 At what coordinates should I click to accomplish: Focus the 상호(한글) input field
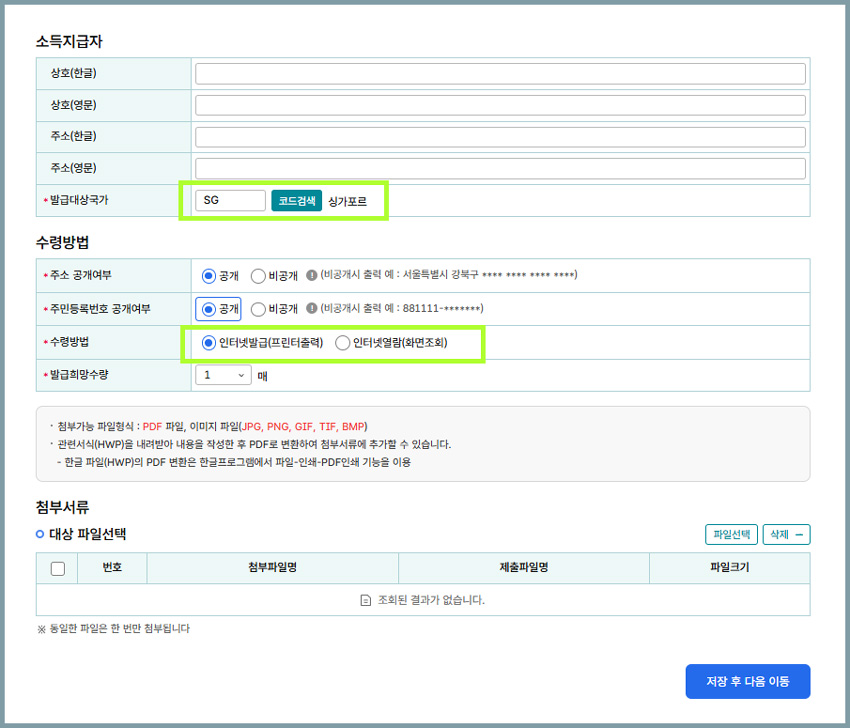(x=500, y=74)
